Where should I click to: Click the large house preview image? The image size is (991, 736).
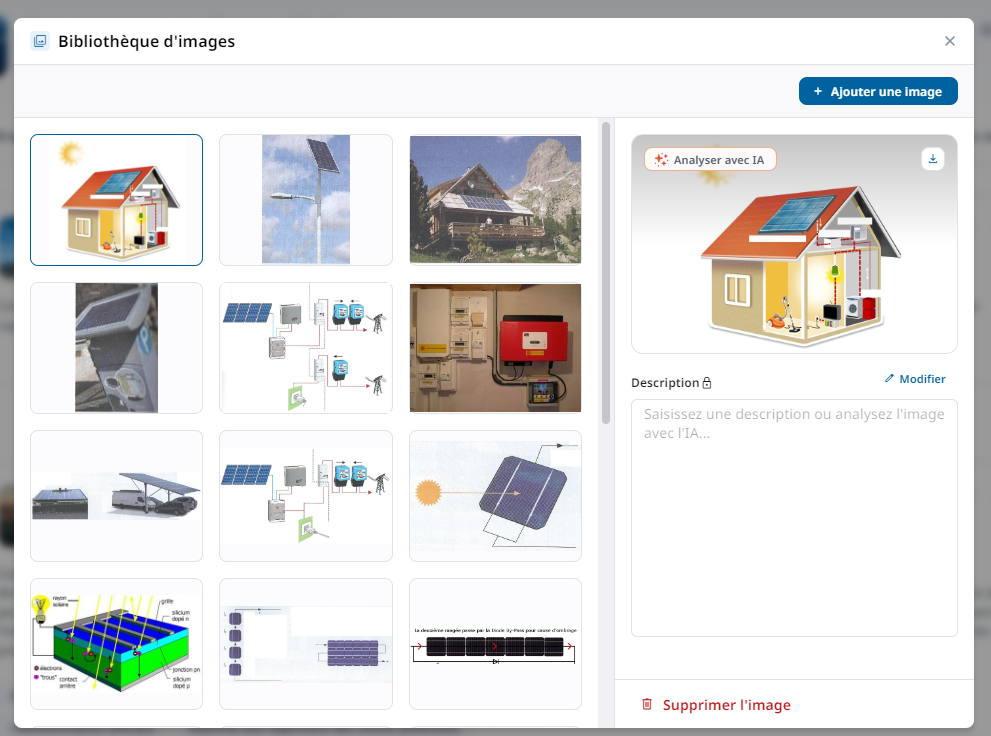pyautogui.click(x=794, y=244)
